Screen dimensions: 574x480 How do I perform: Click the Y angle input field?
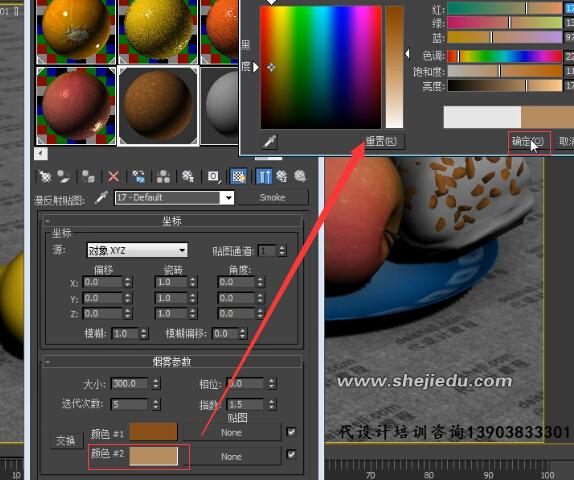[x=236, y=298]
